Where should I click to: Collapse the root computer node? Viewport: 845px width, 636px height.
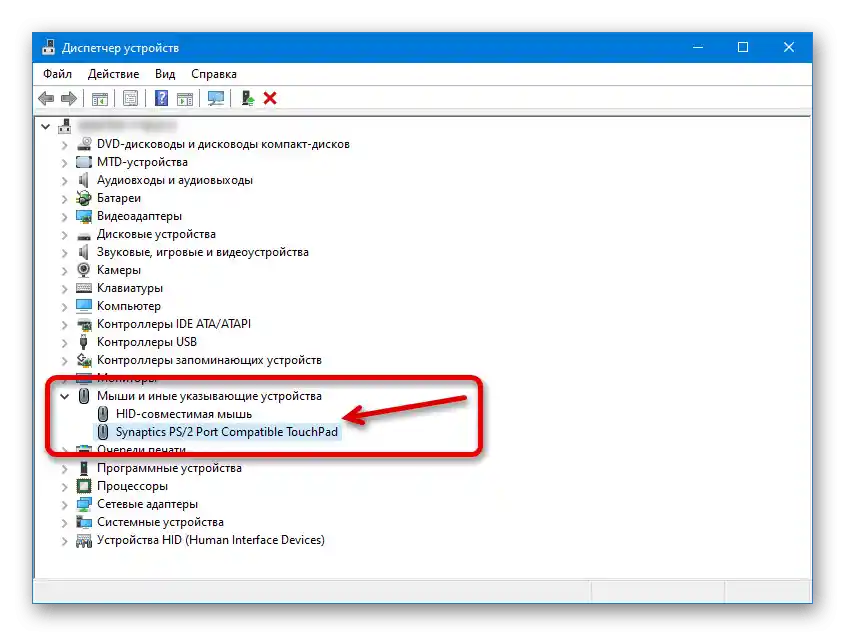pos(46,127)
